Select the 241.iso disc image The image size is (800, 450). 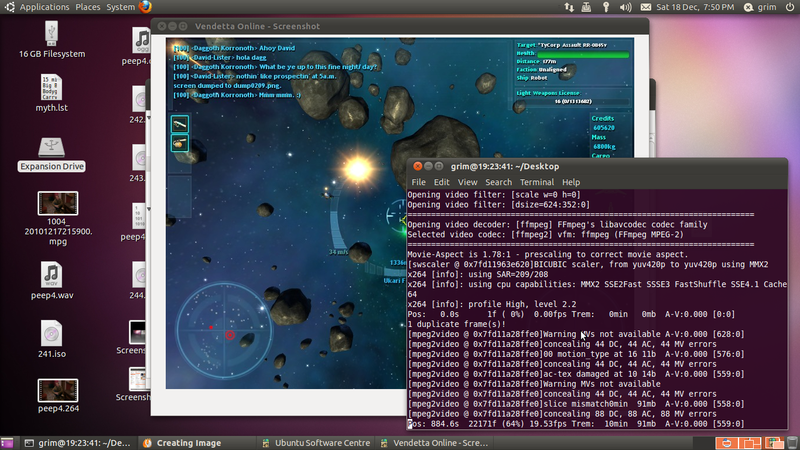pos(52,339)
